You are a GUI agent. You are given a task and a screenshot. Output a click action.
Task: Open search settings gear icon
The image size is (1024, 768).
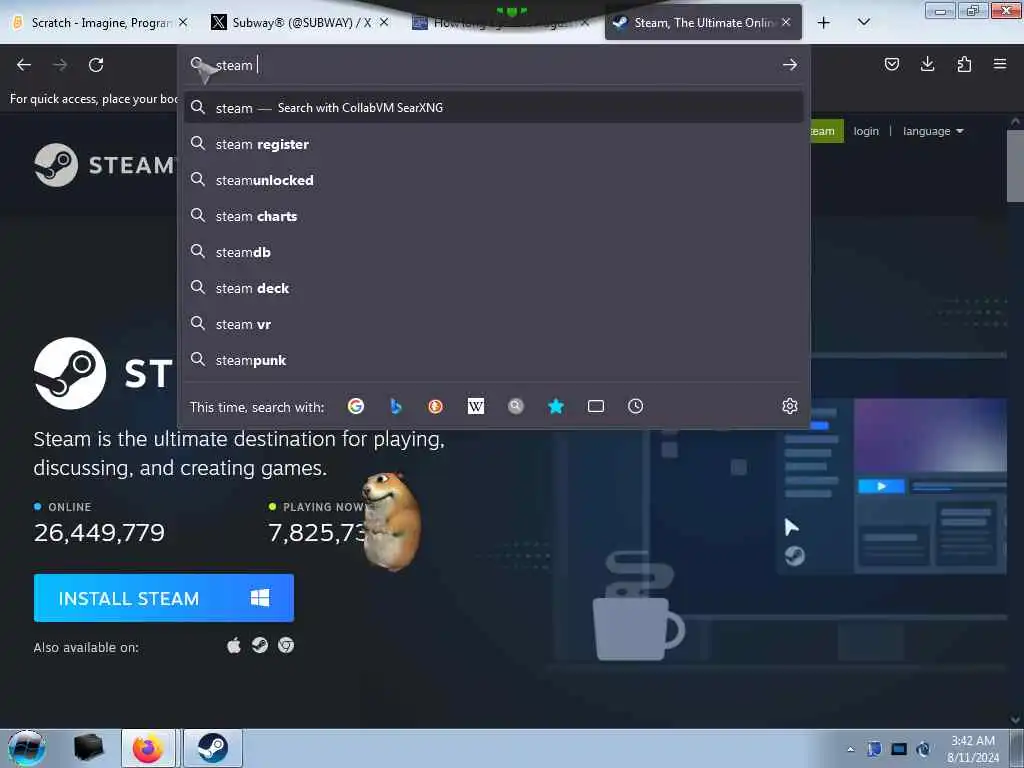point(790,406)
